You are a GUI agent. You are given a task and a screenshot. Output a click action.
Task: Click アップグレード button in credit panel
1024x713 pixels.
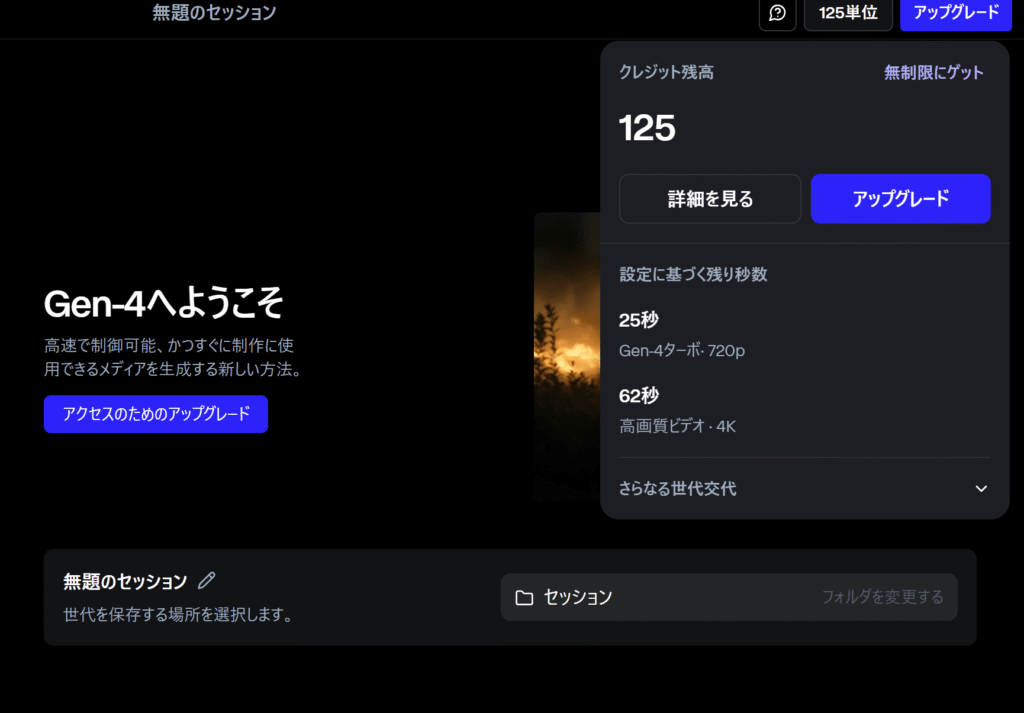pos(901,198)
